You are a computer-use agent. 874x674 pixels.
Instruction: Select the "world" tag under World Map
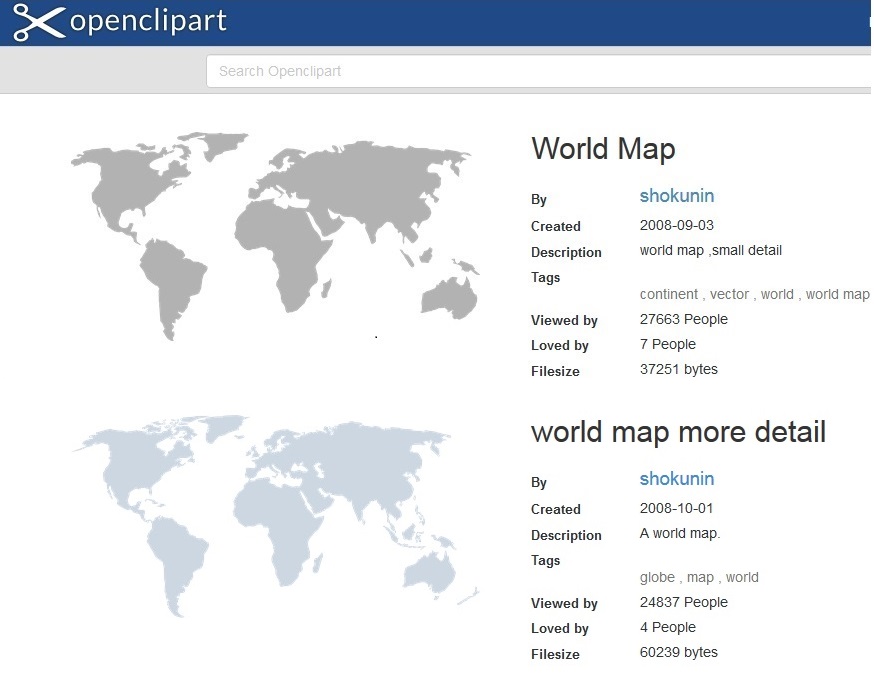[777, 294]
